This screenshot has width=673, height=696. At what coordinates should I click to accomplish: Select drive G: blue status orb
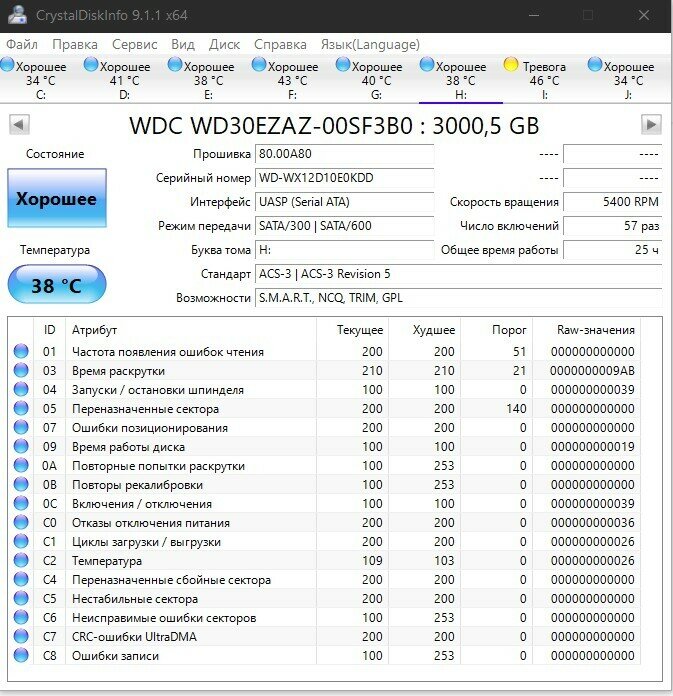[x=343, y=65]
